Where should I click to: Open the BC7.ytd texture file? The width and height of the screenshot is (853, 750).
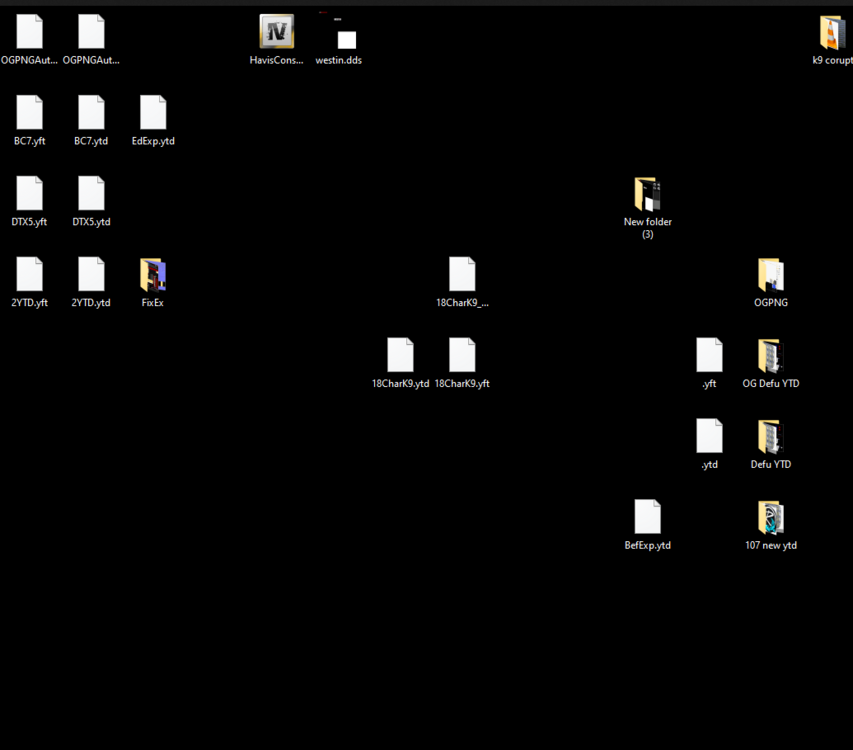(x=91, y=110)
